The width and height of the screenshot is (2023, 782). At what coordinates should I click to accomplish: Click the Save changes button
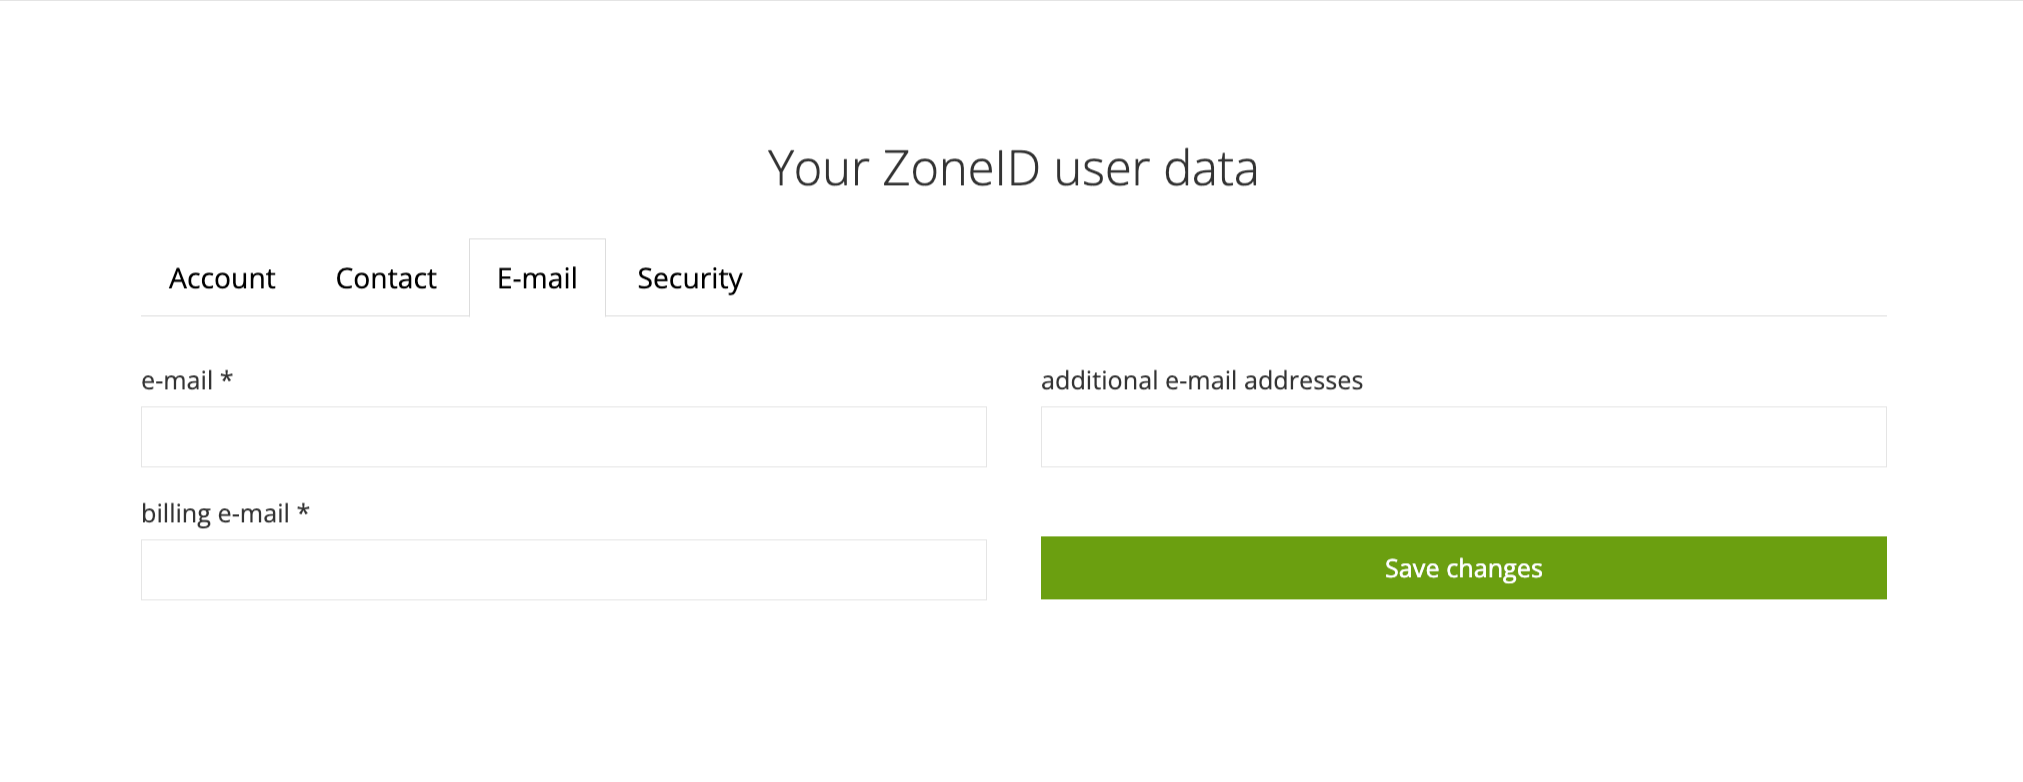(1463, 568)
